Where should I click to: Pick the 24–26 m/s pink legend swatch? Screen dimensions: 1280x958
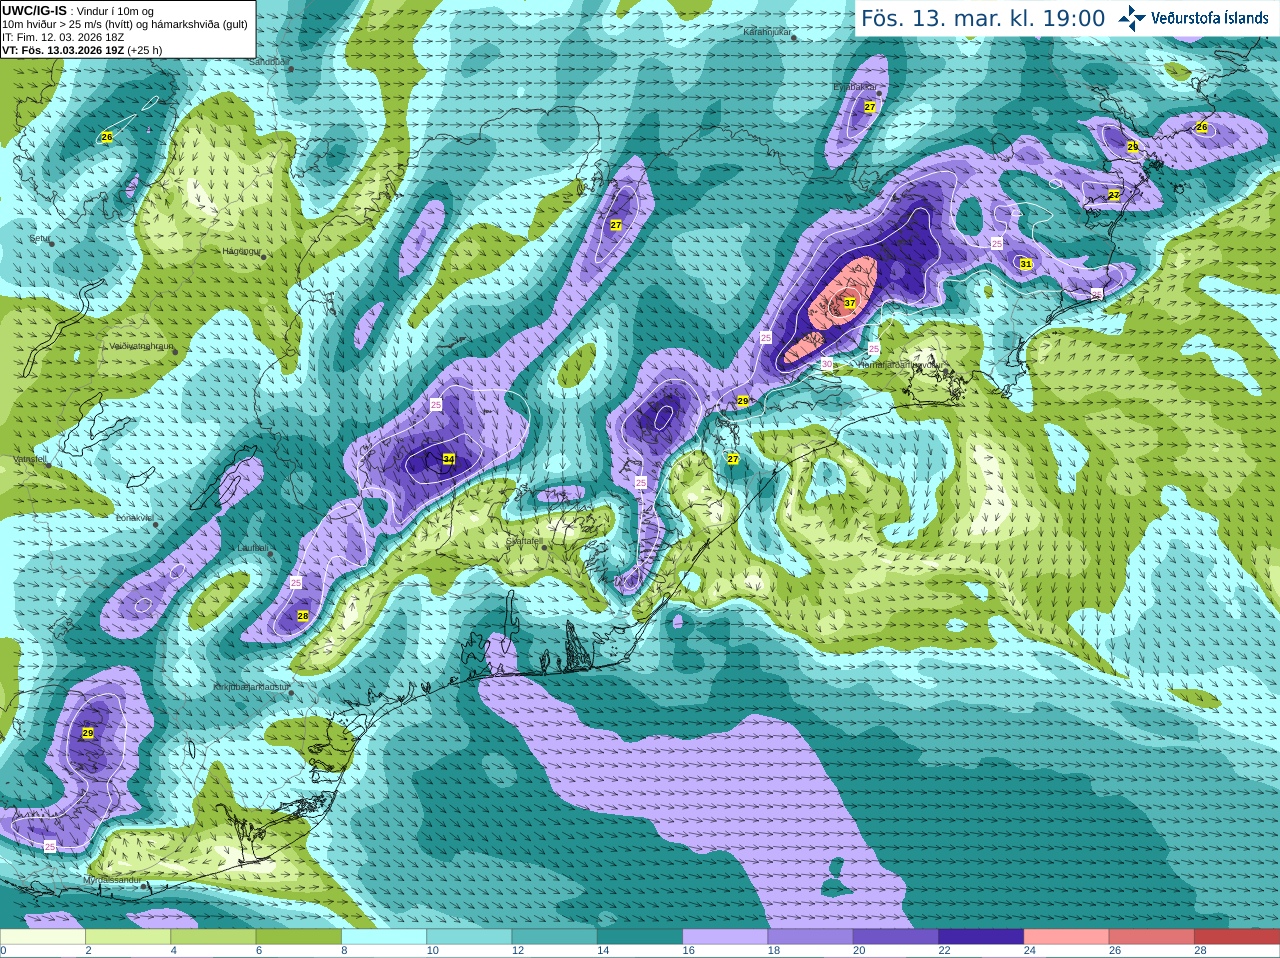point(1067,937)
